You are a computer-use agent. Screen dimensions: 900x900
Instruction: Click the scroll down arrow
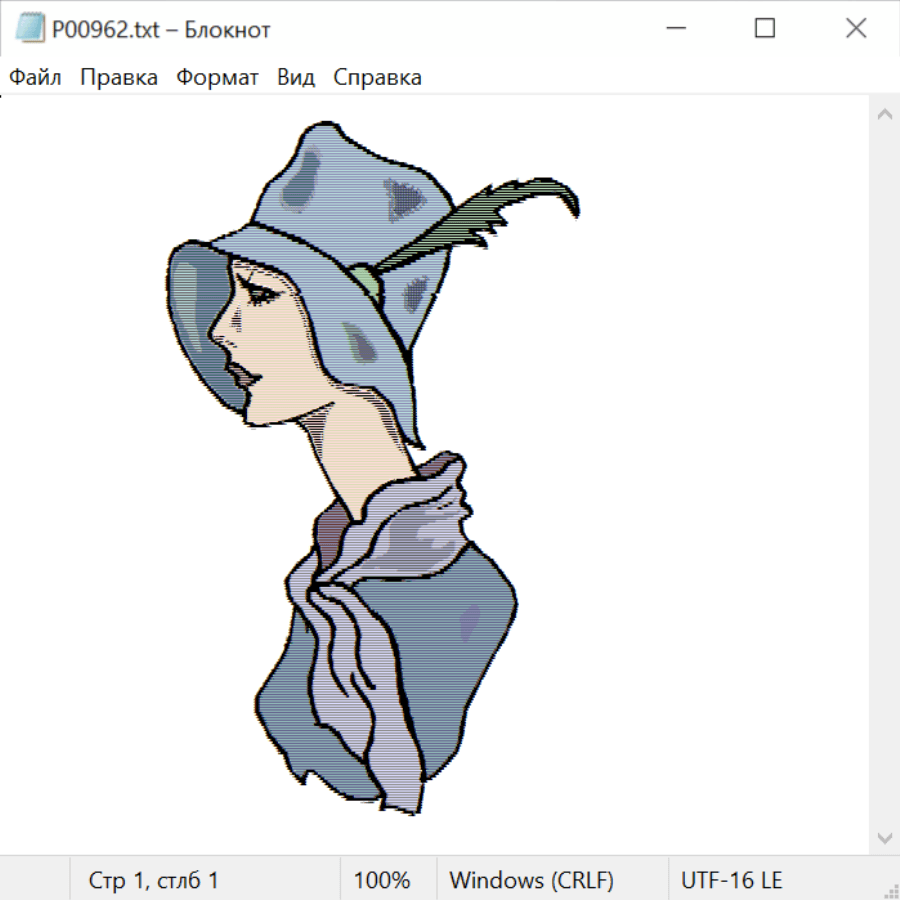(884, 837)
